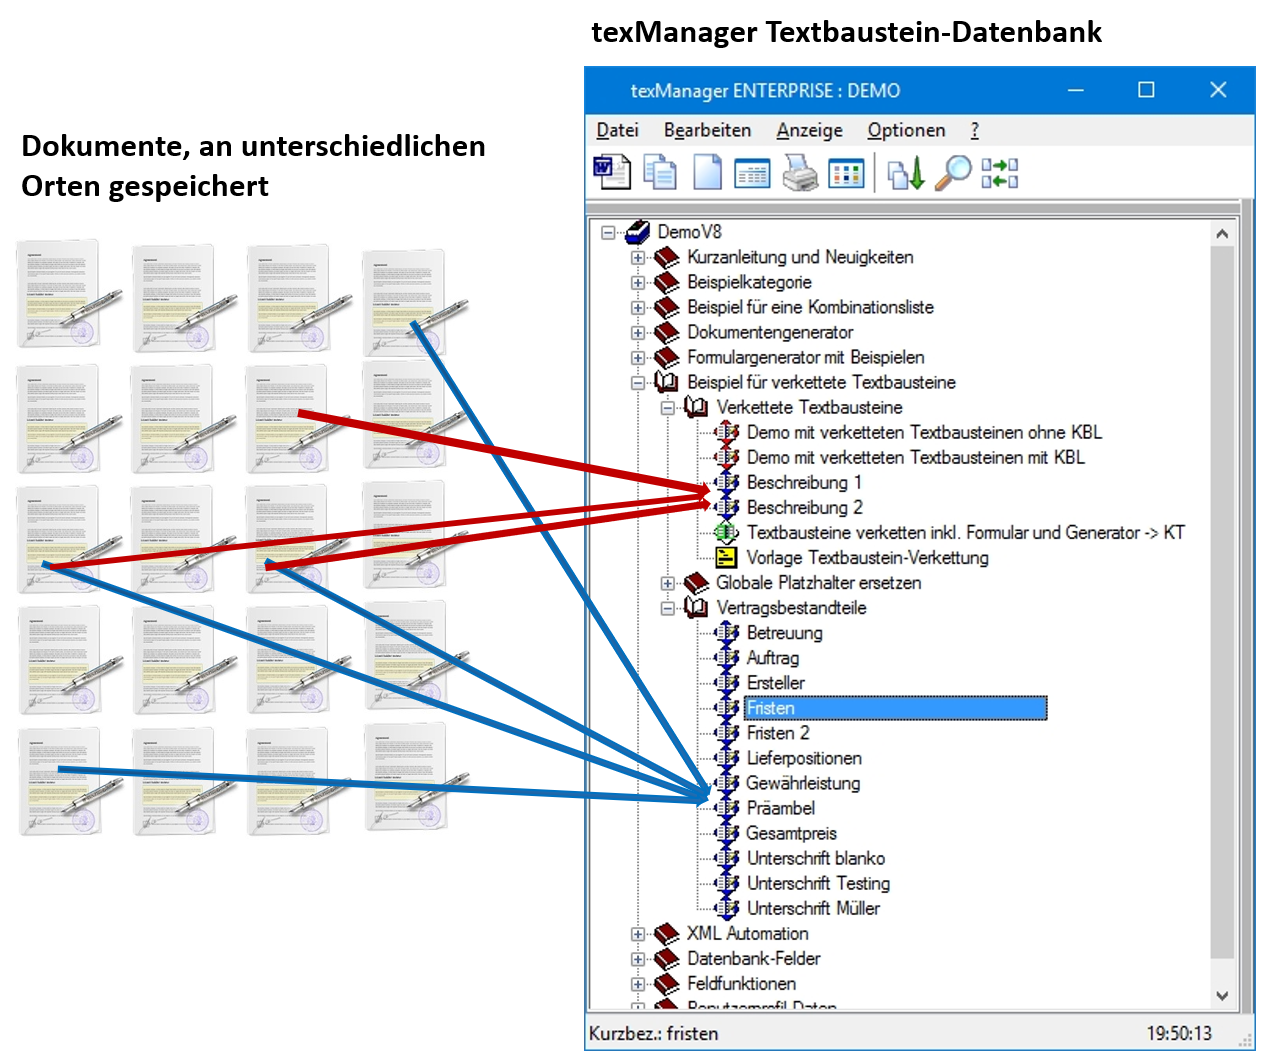
Task: Select Demo mit verketteten Textbausteinen mit KBL
Action: (x=915, y=457)
